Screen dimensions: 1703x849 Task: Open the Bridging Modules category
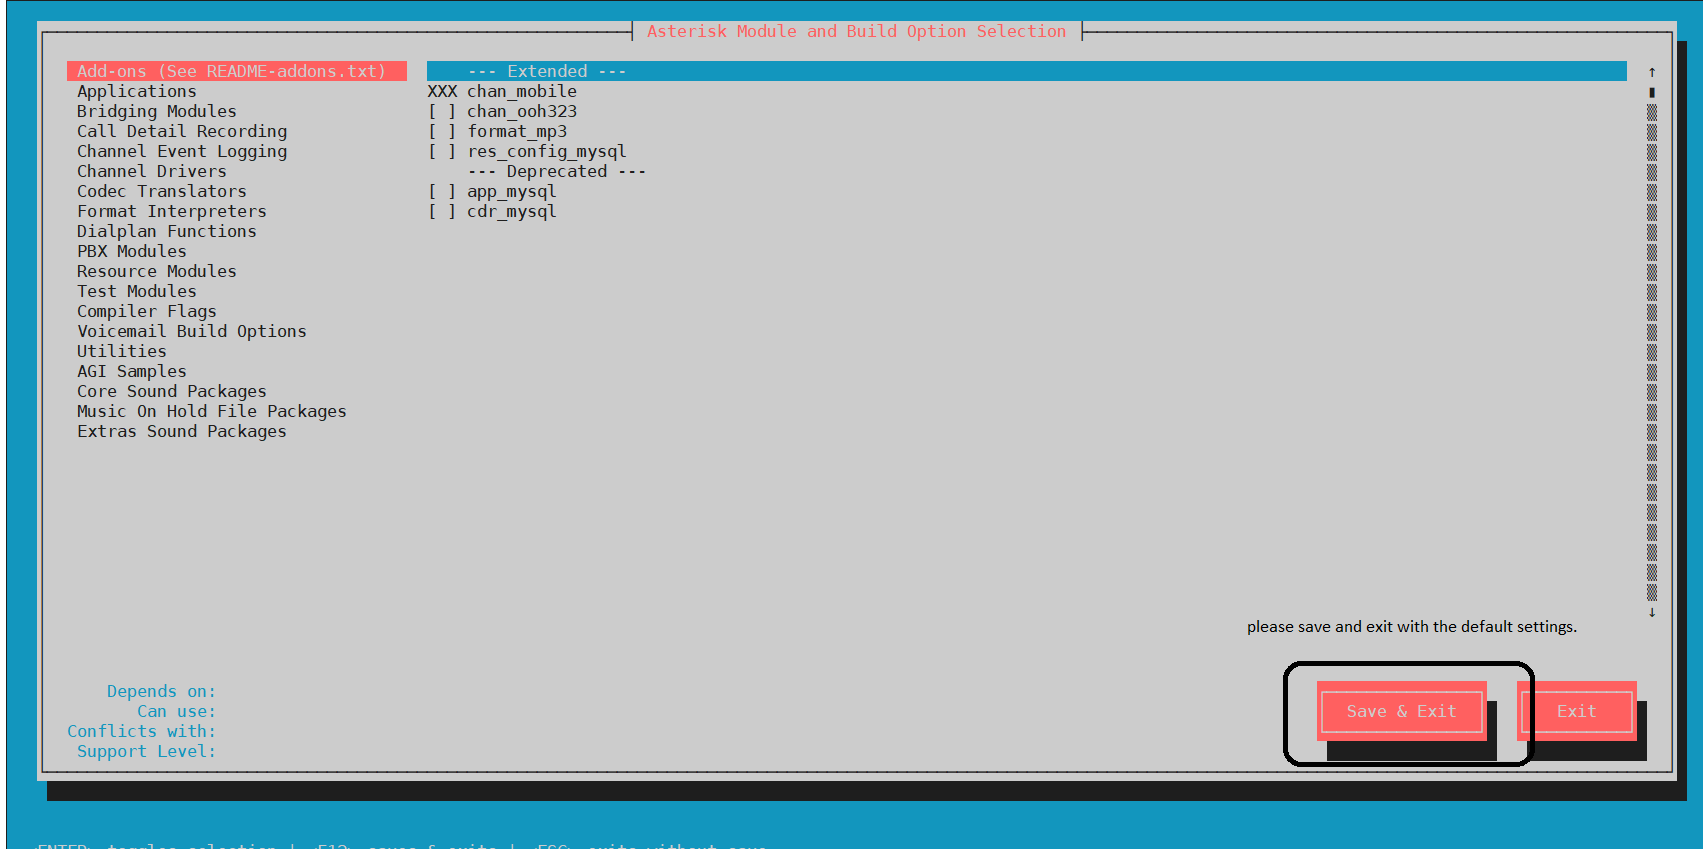(157, 111)
